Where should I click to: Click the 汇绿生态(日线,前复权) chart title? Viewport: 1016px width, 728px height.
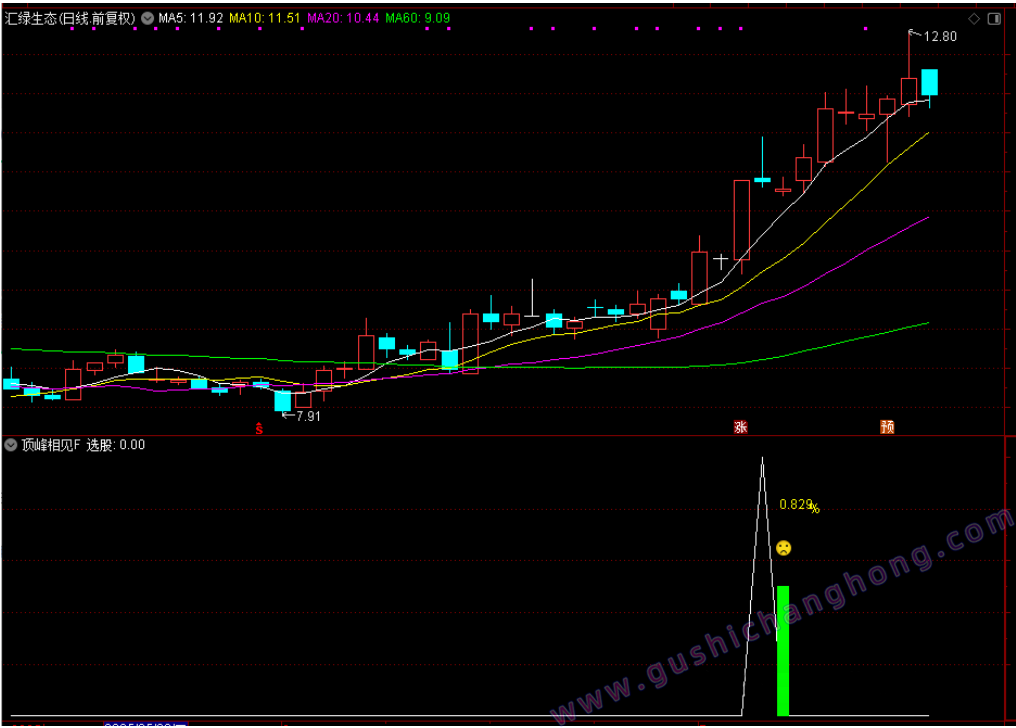[x=71, y=18]
